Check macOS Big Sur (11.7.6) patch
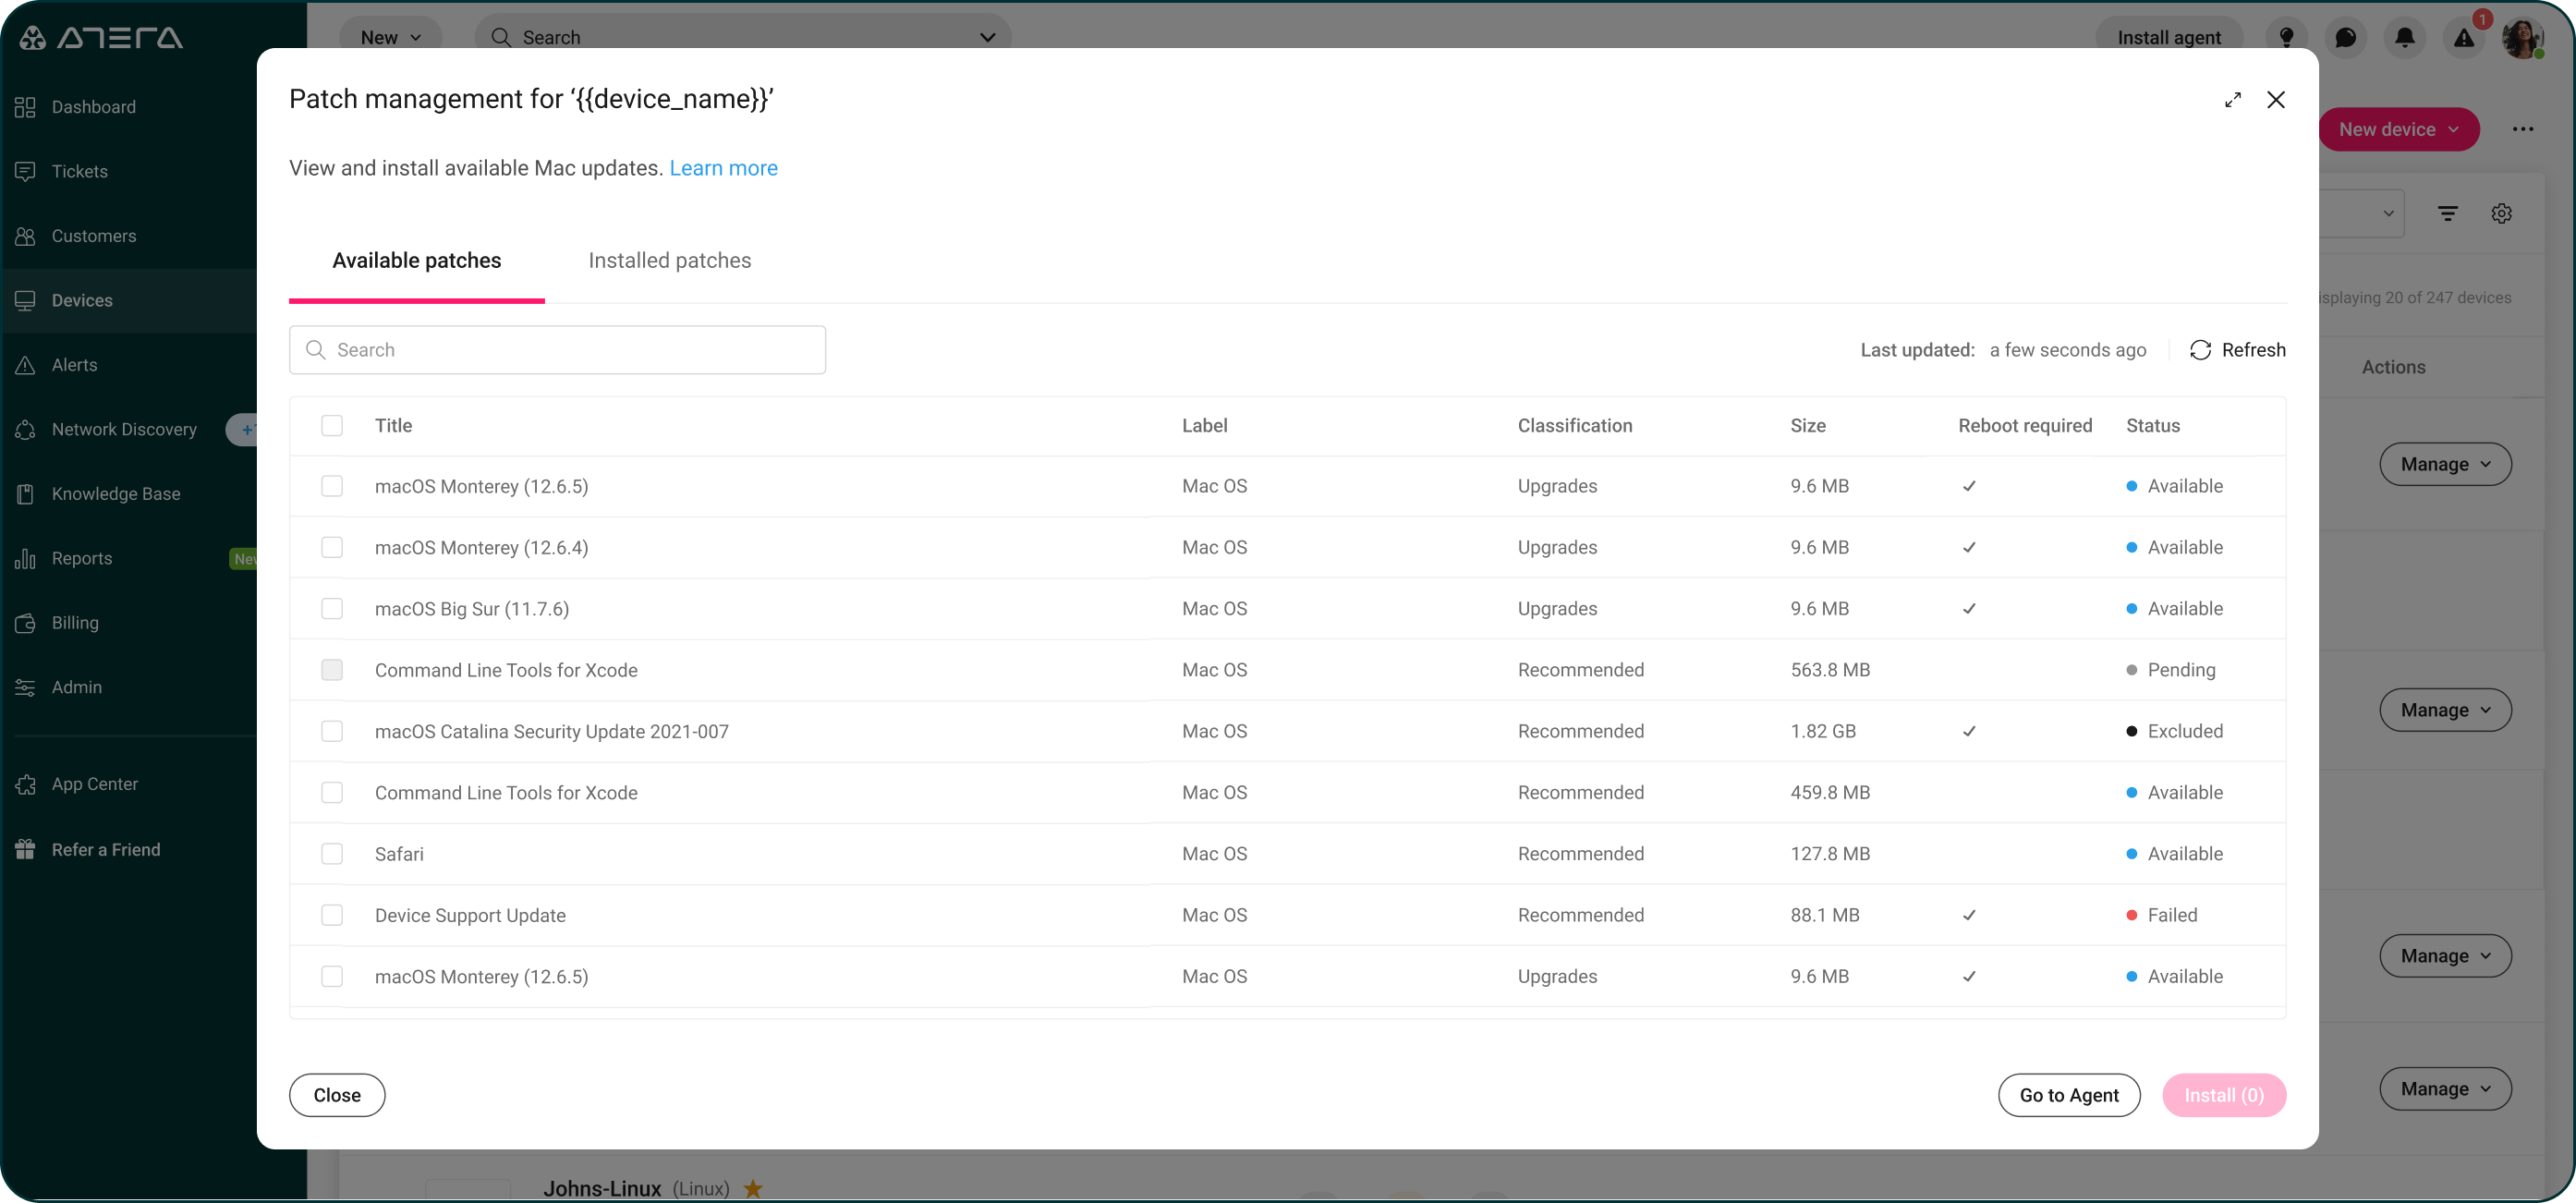Screen dimensions: 2576x1203 coord(332,609)
